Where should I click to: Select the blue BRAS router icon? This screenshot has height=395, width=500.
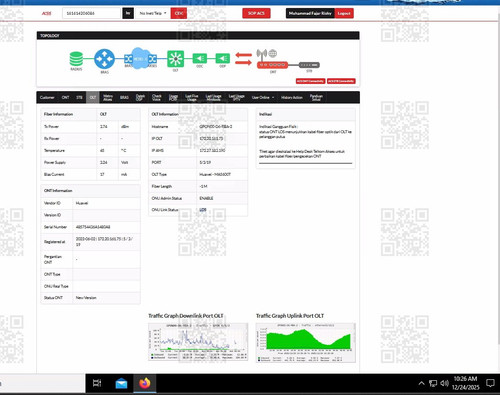click(104, 59)
